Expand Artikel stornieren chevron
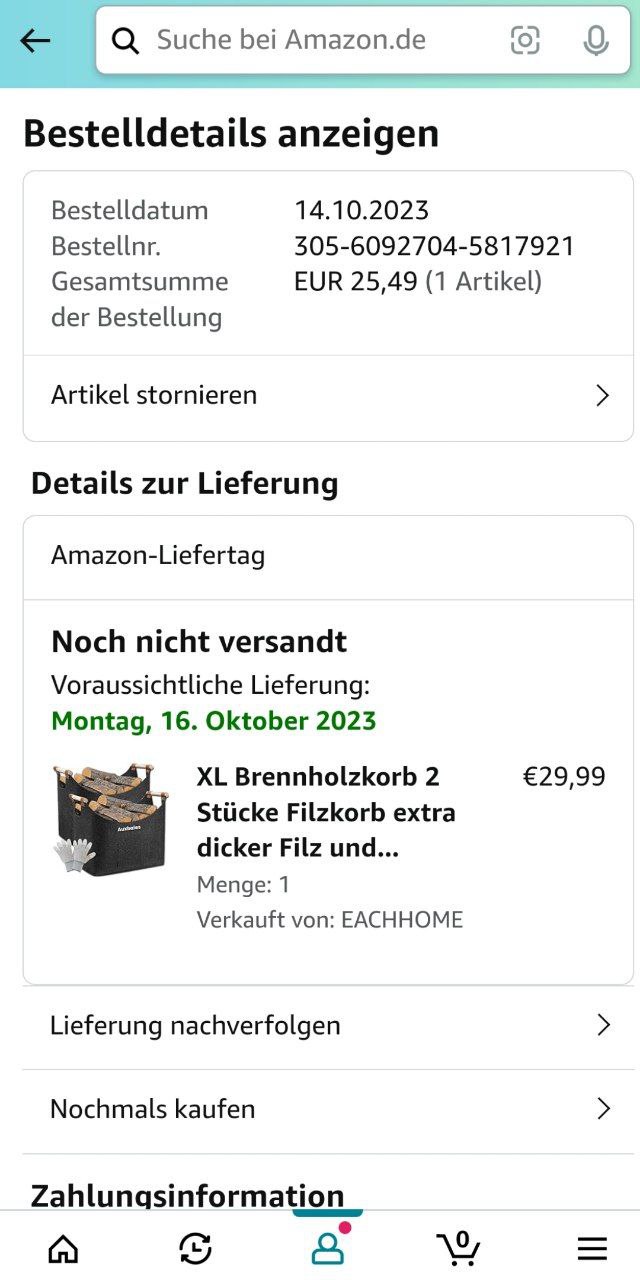This screenshot has height=1280, width=640. (602, 396)
